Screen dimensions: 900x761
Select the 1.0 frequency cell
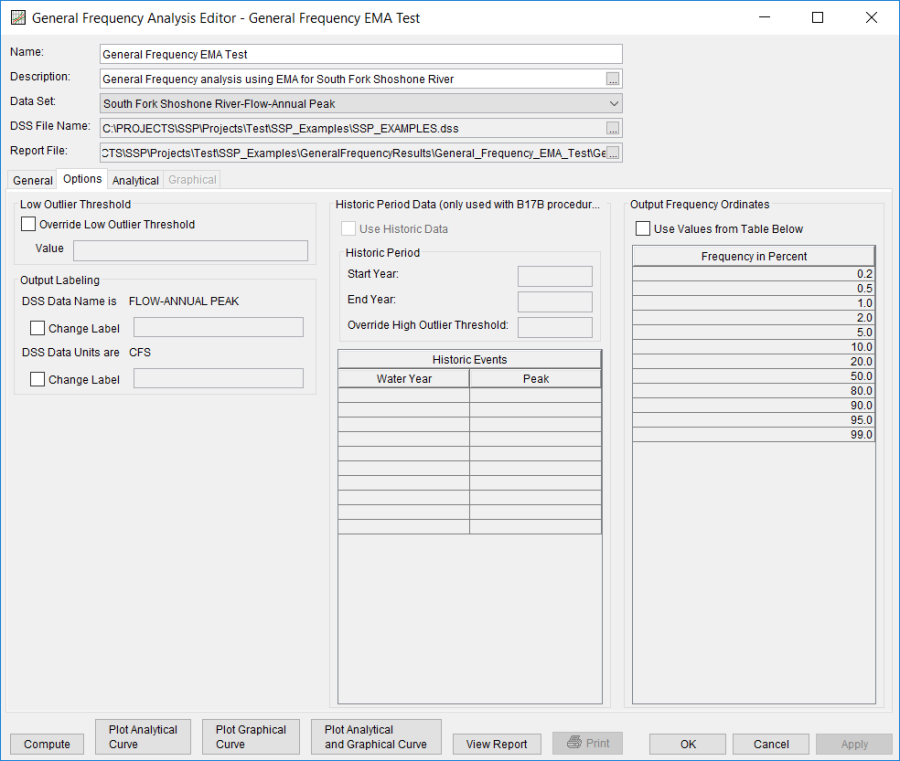click(x=754, y=303)
